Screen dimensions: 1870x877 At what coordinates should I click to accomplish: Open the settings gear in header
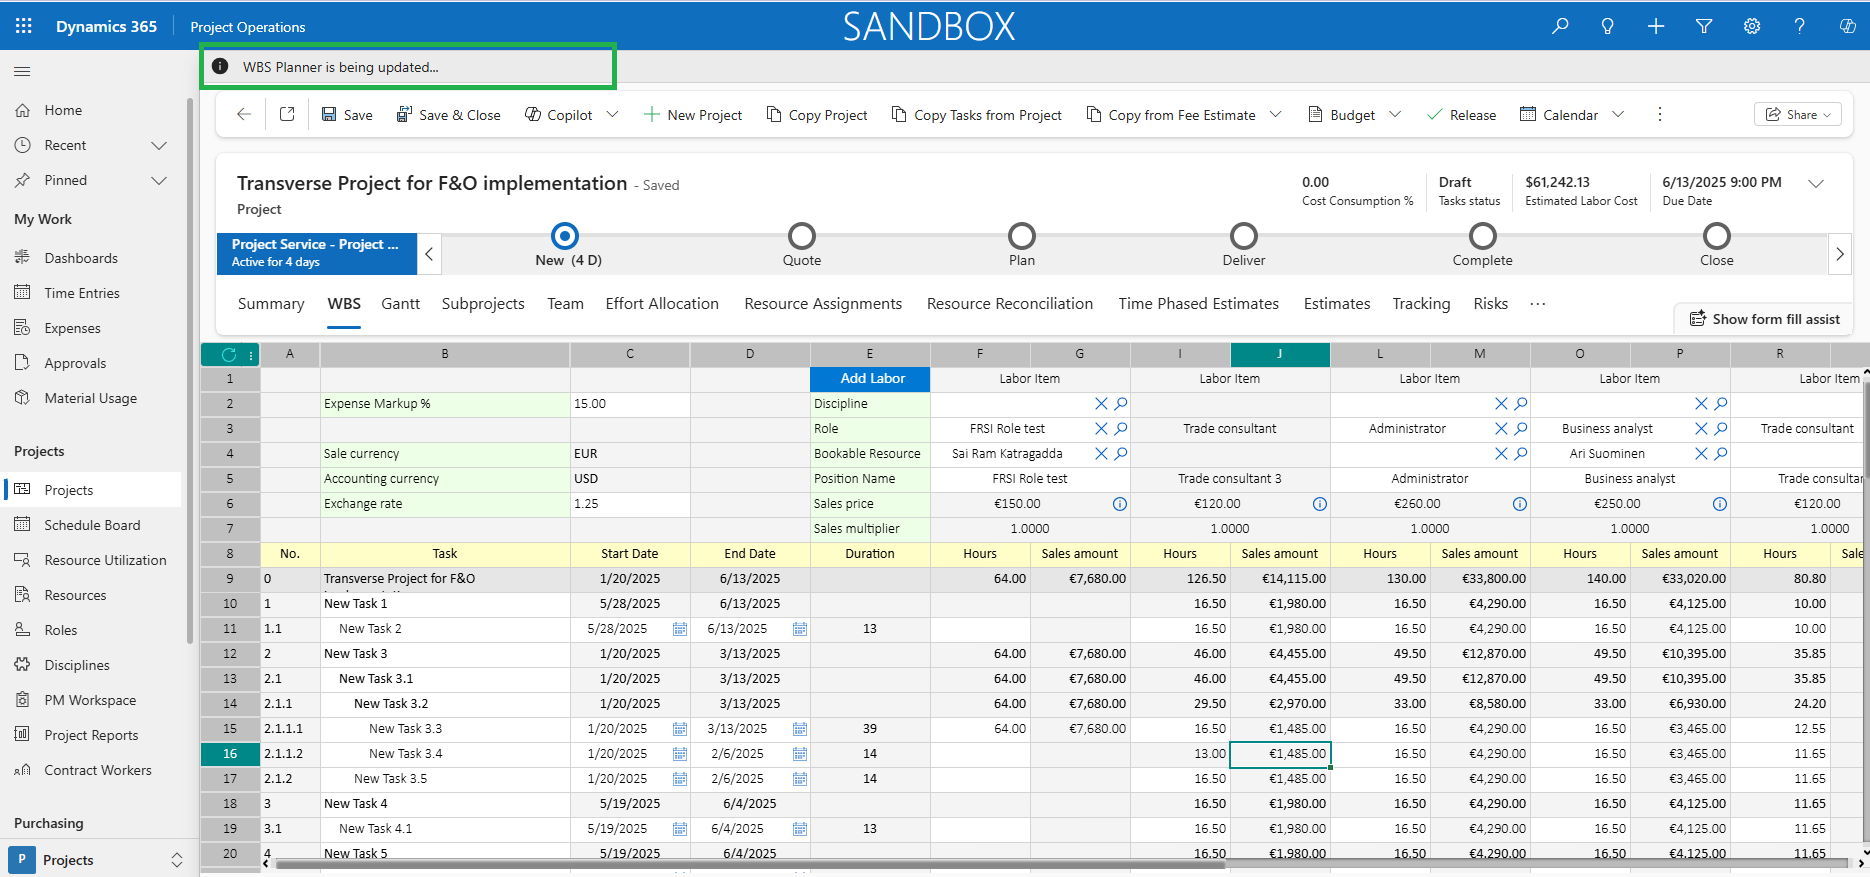click(x=1752, y=26)
